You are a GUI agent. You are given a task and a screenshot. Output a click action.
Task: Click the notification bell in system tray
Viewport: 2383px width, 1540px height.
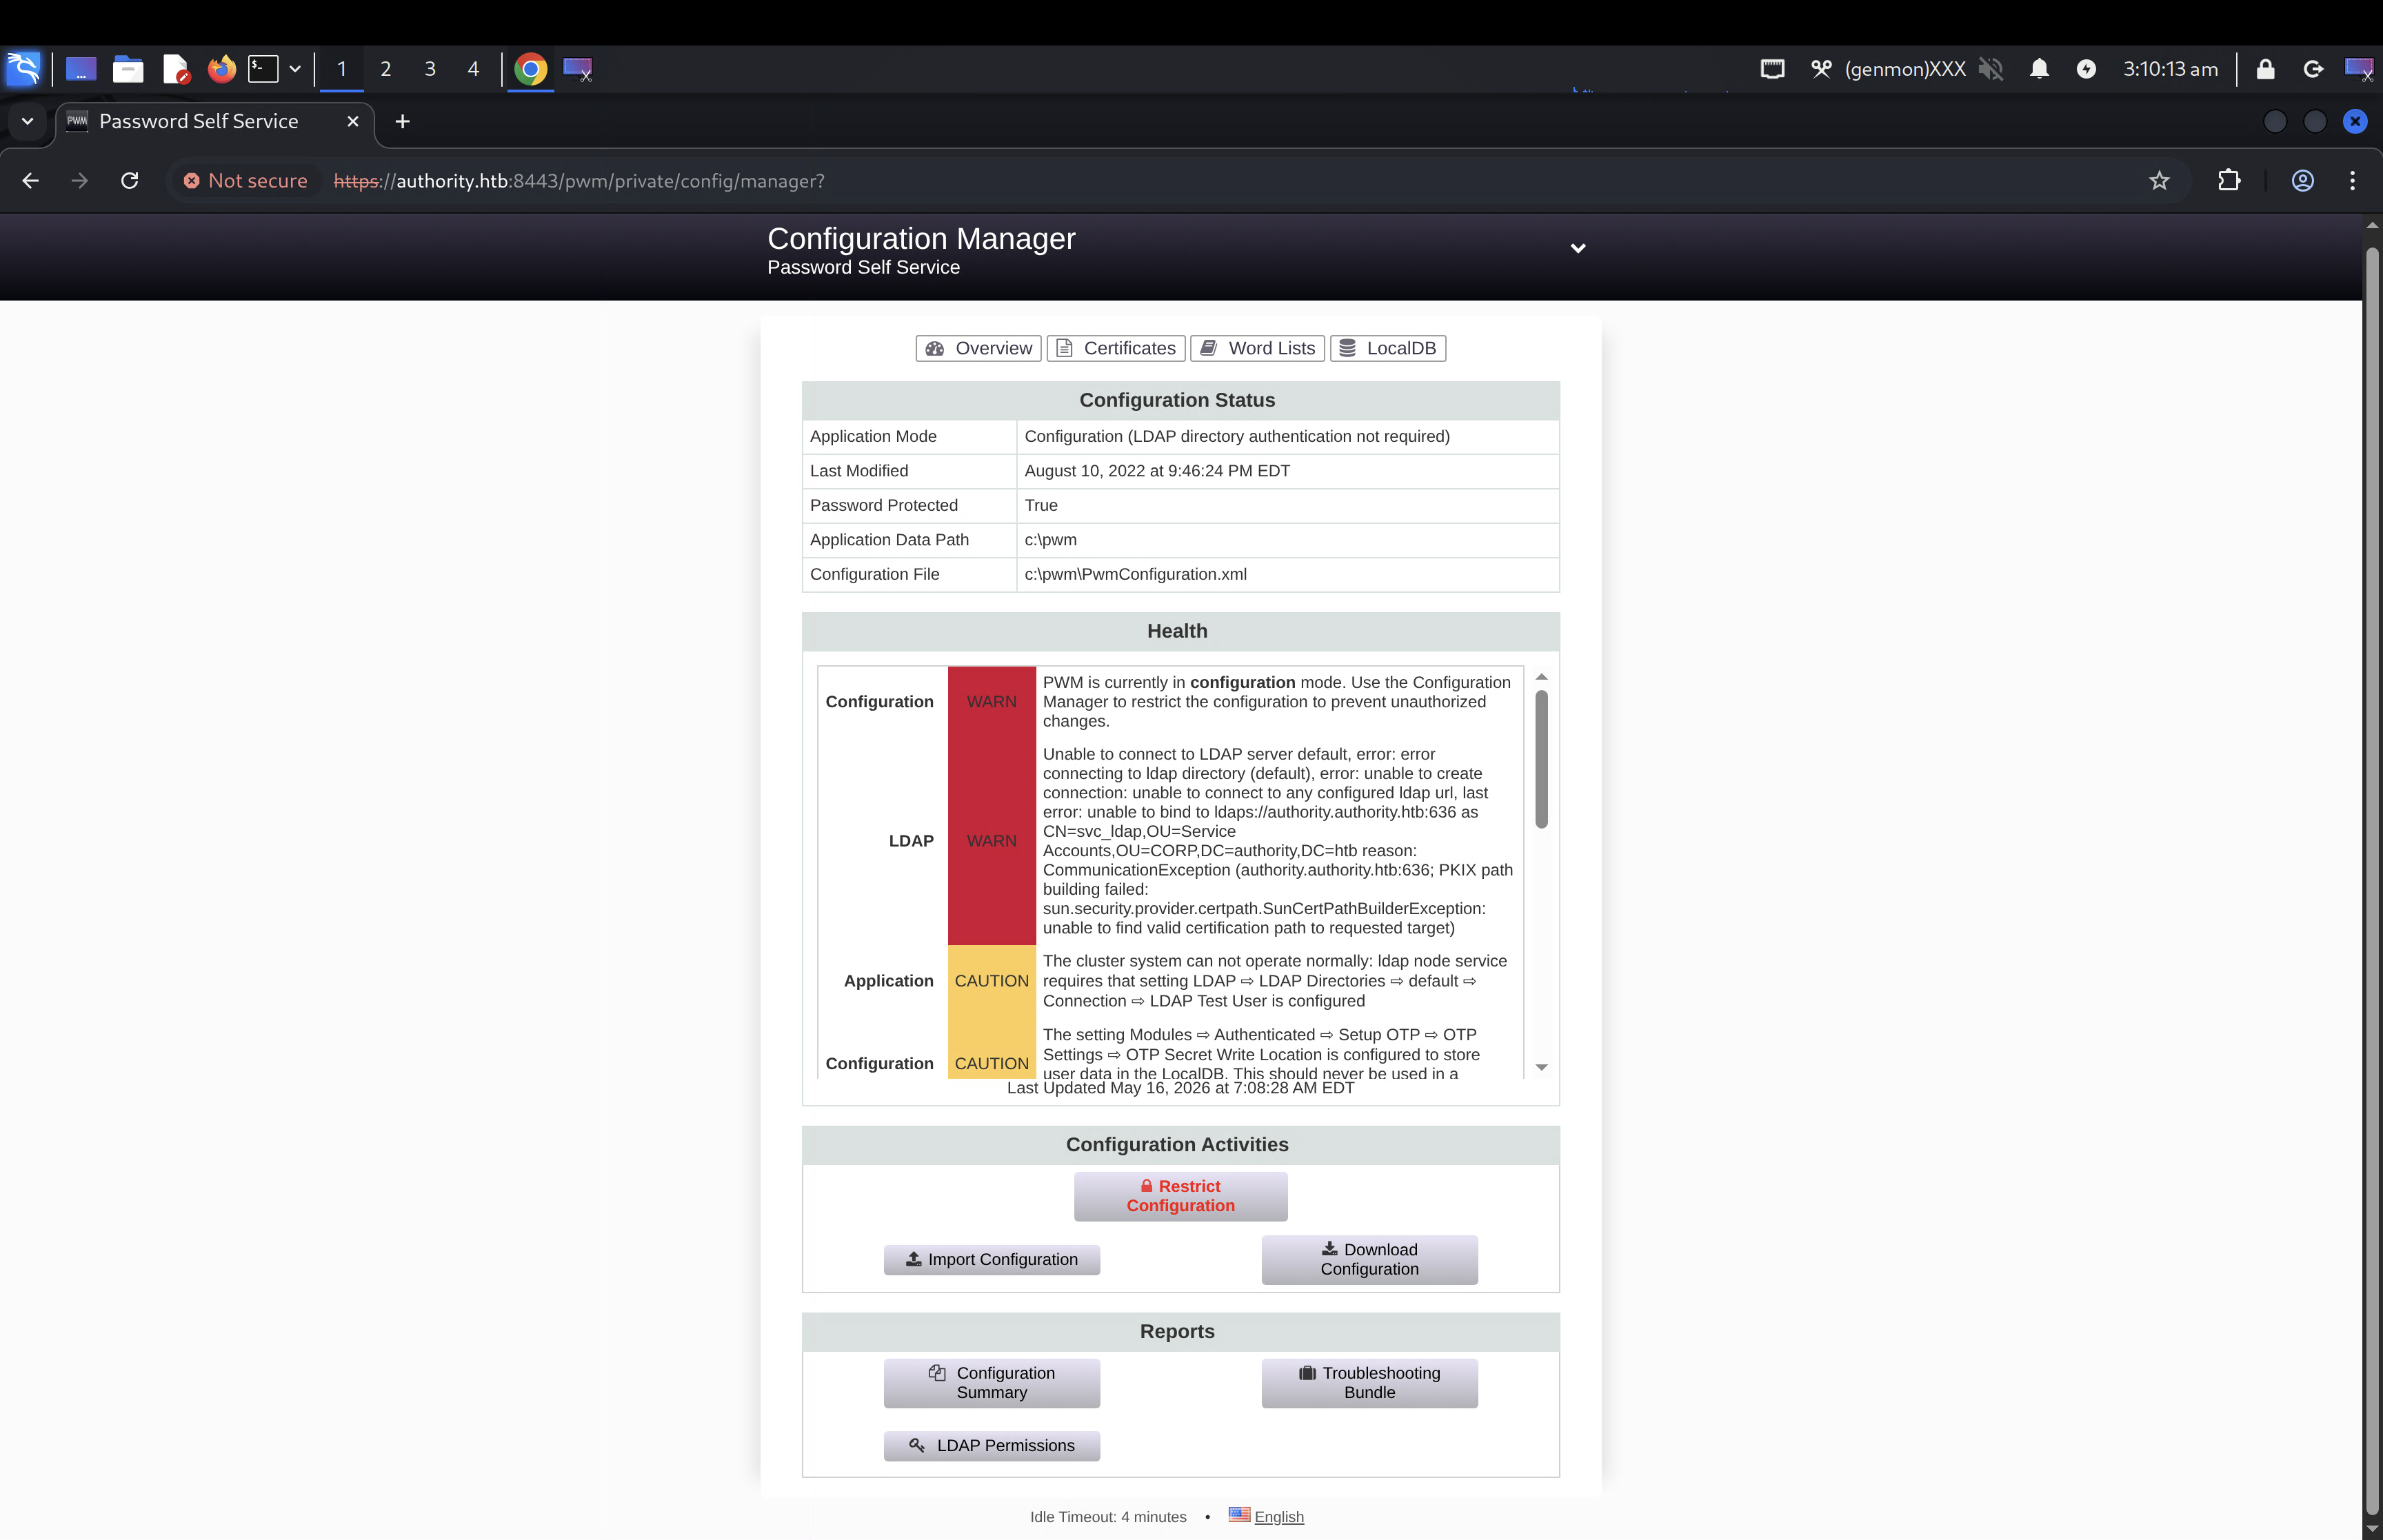pyautogui.click(x=2039, y=69)
